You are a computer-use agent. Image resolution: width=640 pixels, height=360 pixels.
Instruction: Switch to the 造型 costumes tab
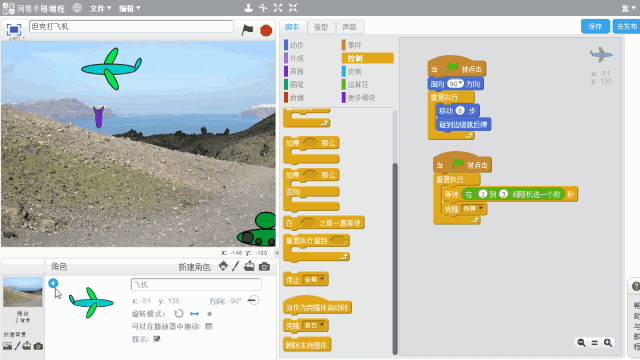click(321, 27)
